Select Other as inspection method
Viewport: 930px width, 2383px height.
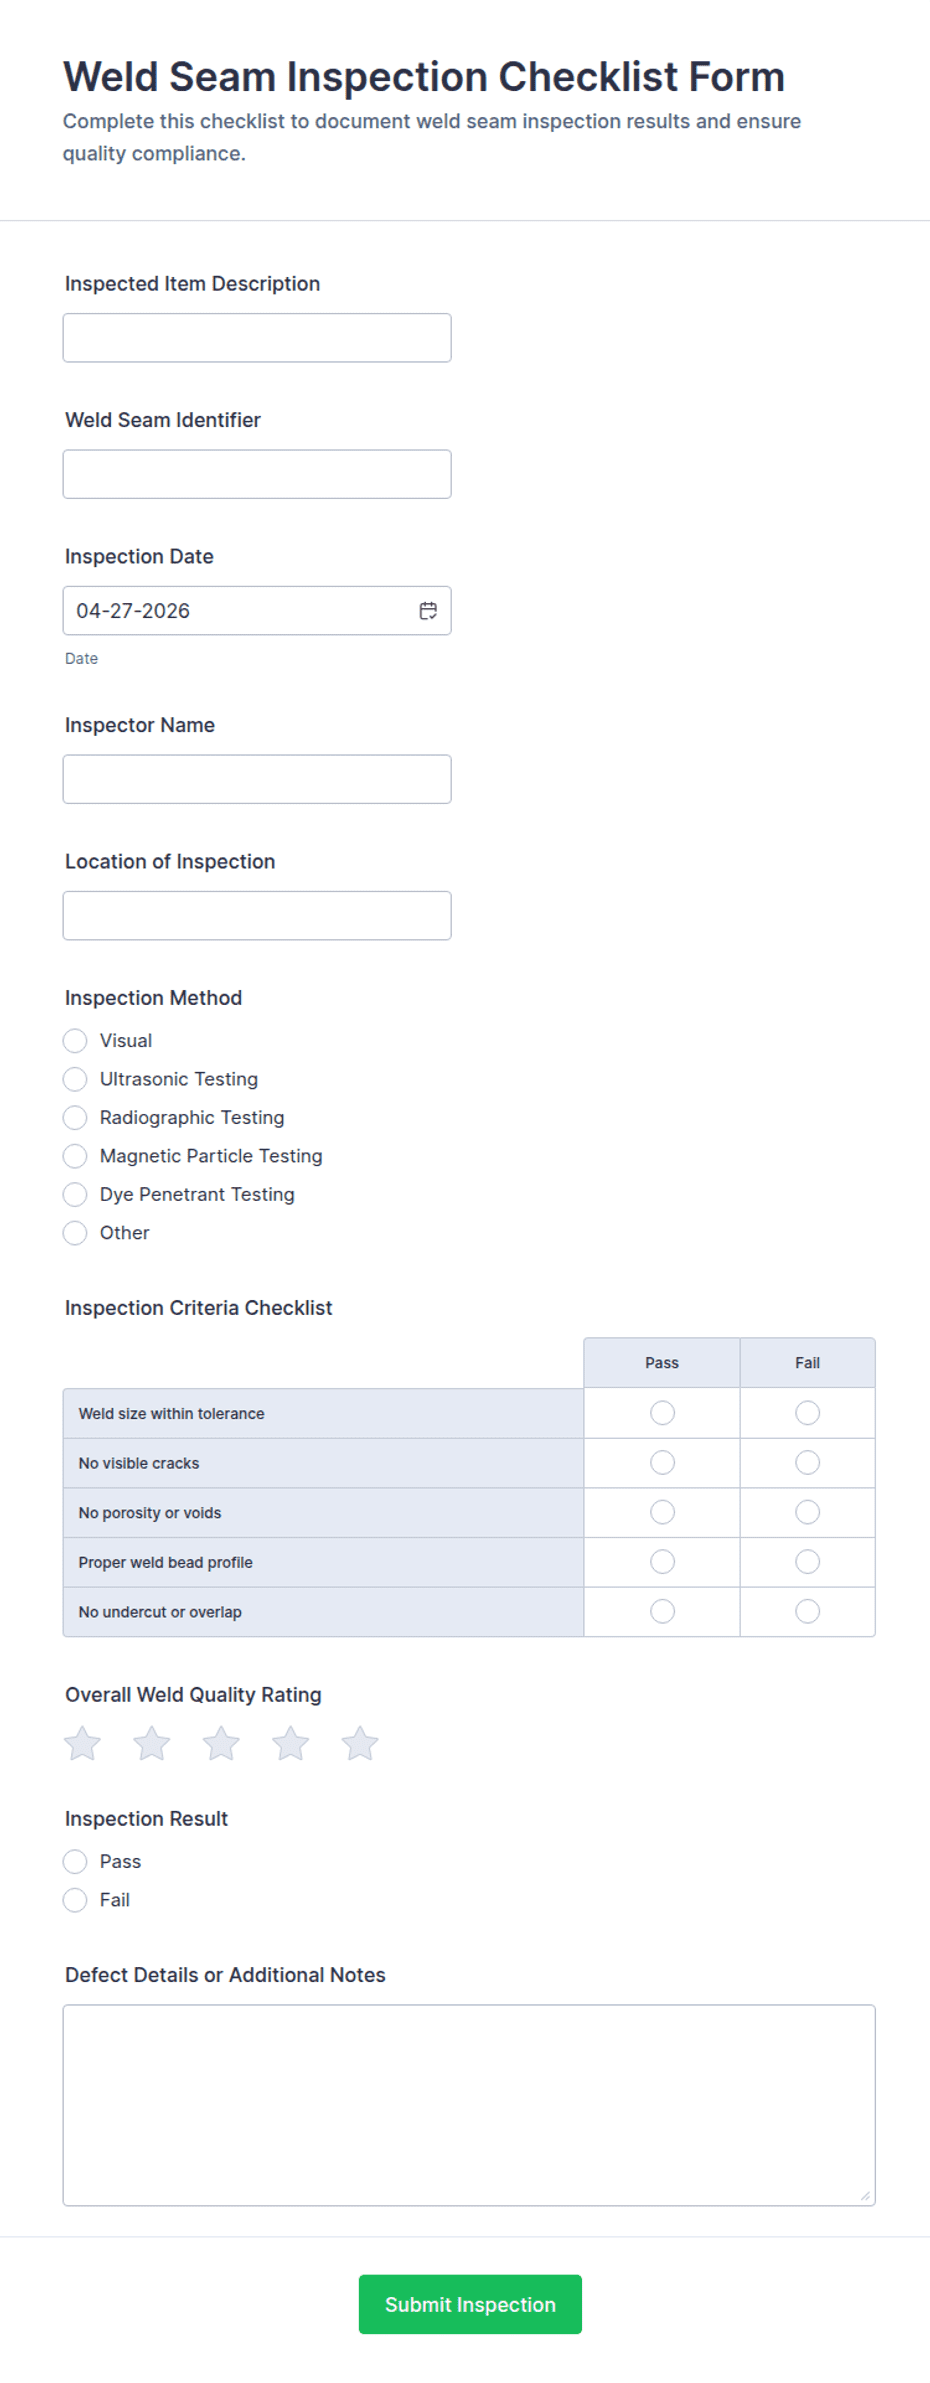(x=75, y=1232)
